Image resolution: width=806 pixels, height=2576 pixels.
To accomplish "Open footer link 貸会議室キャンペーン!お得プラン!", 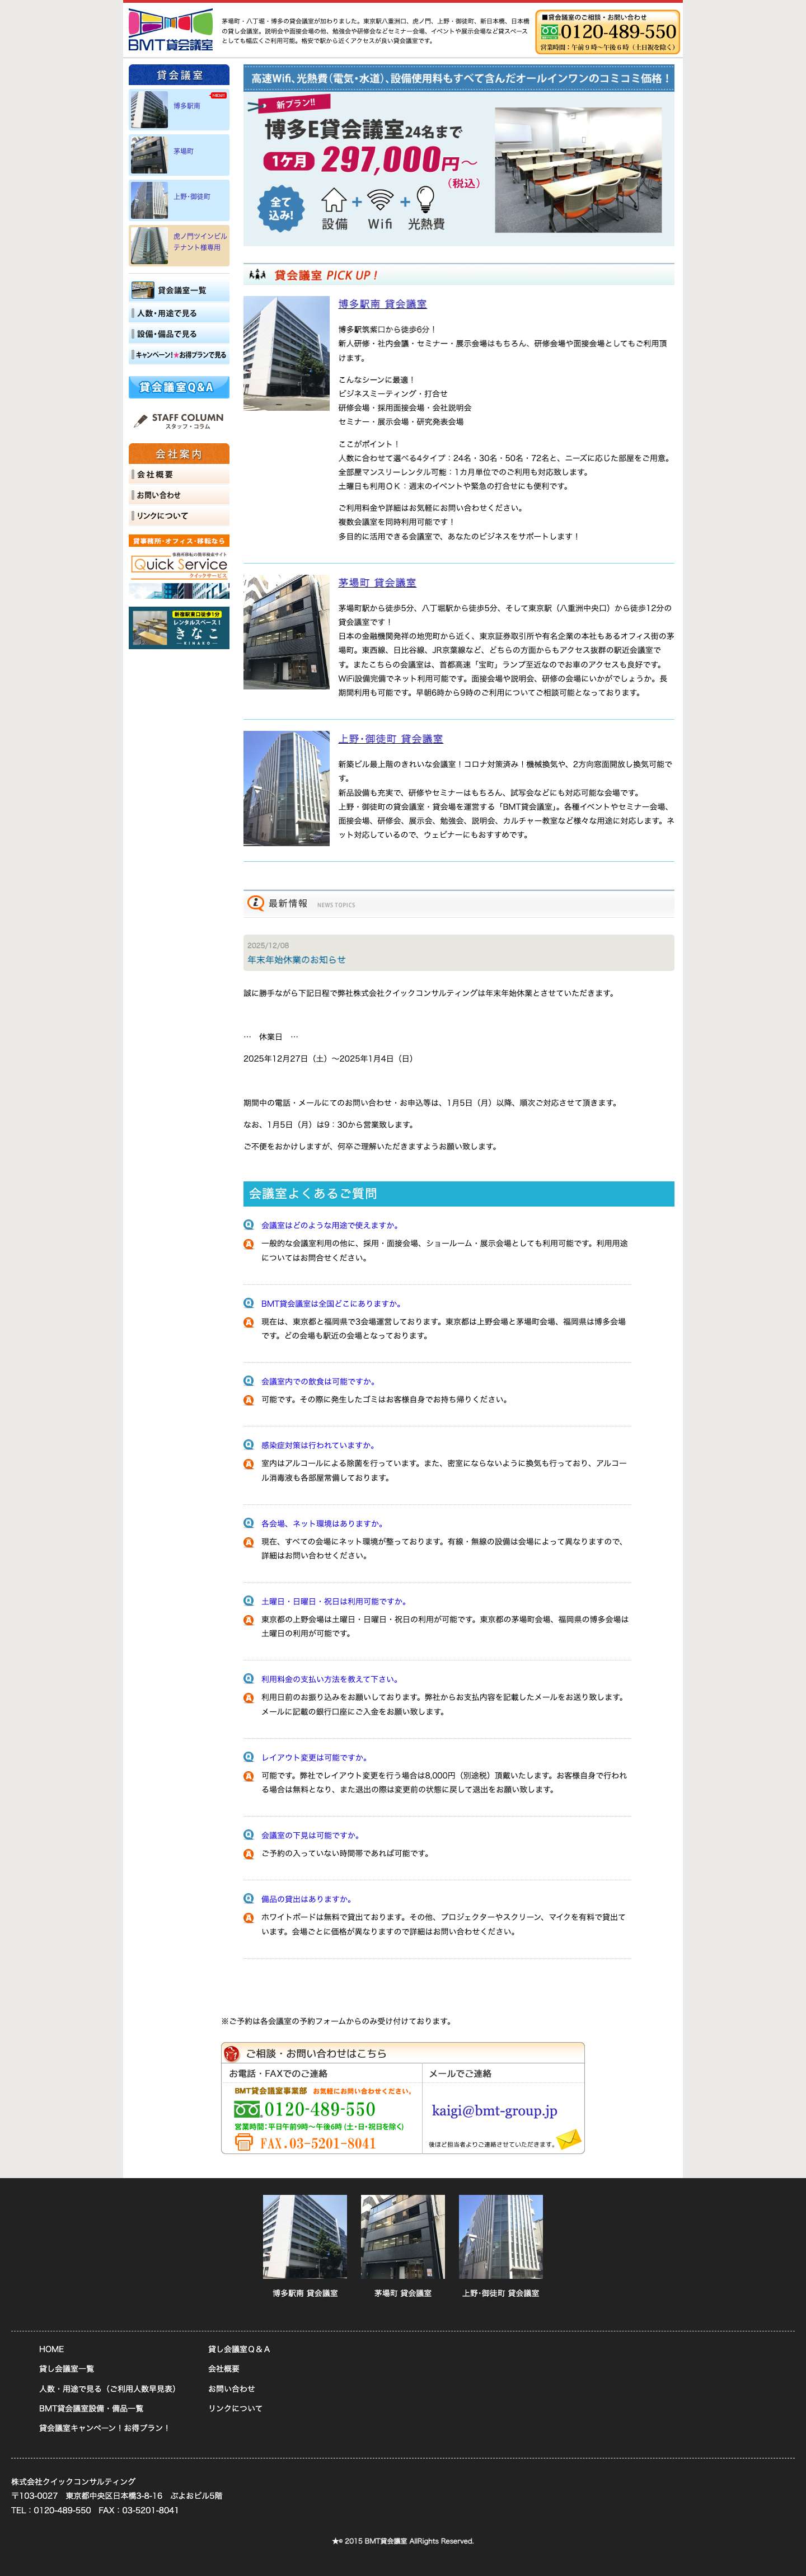I will pyautogui.click(x=104, y=2428).
